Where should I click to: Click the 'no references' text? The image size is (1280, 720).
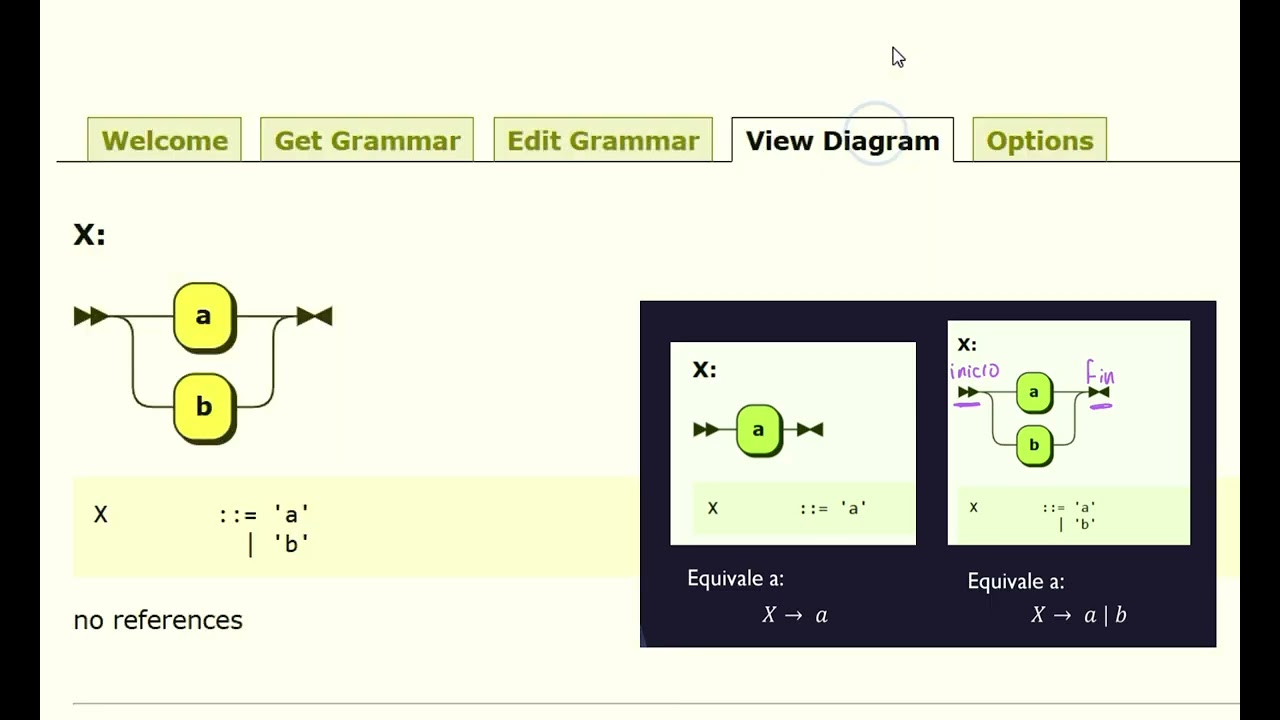click(x=158, y=620)
